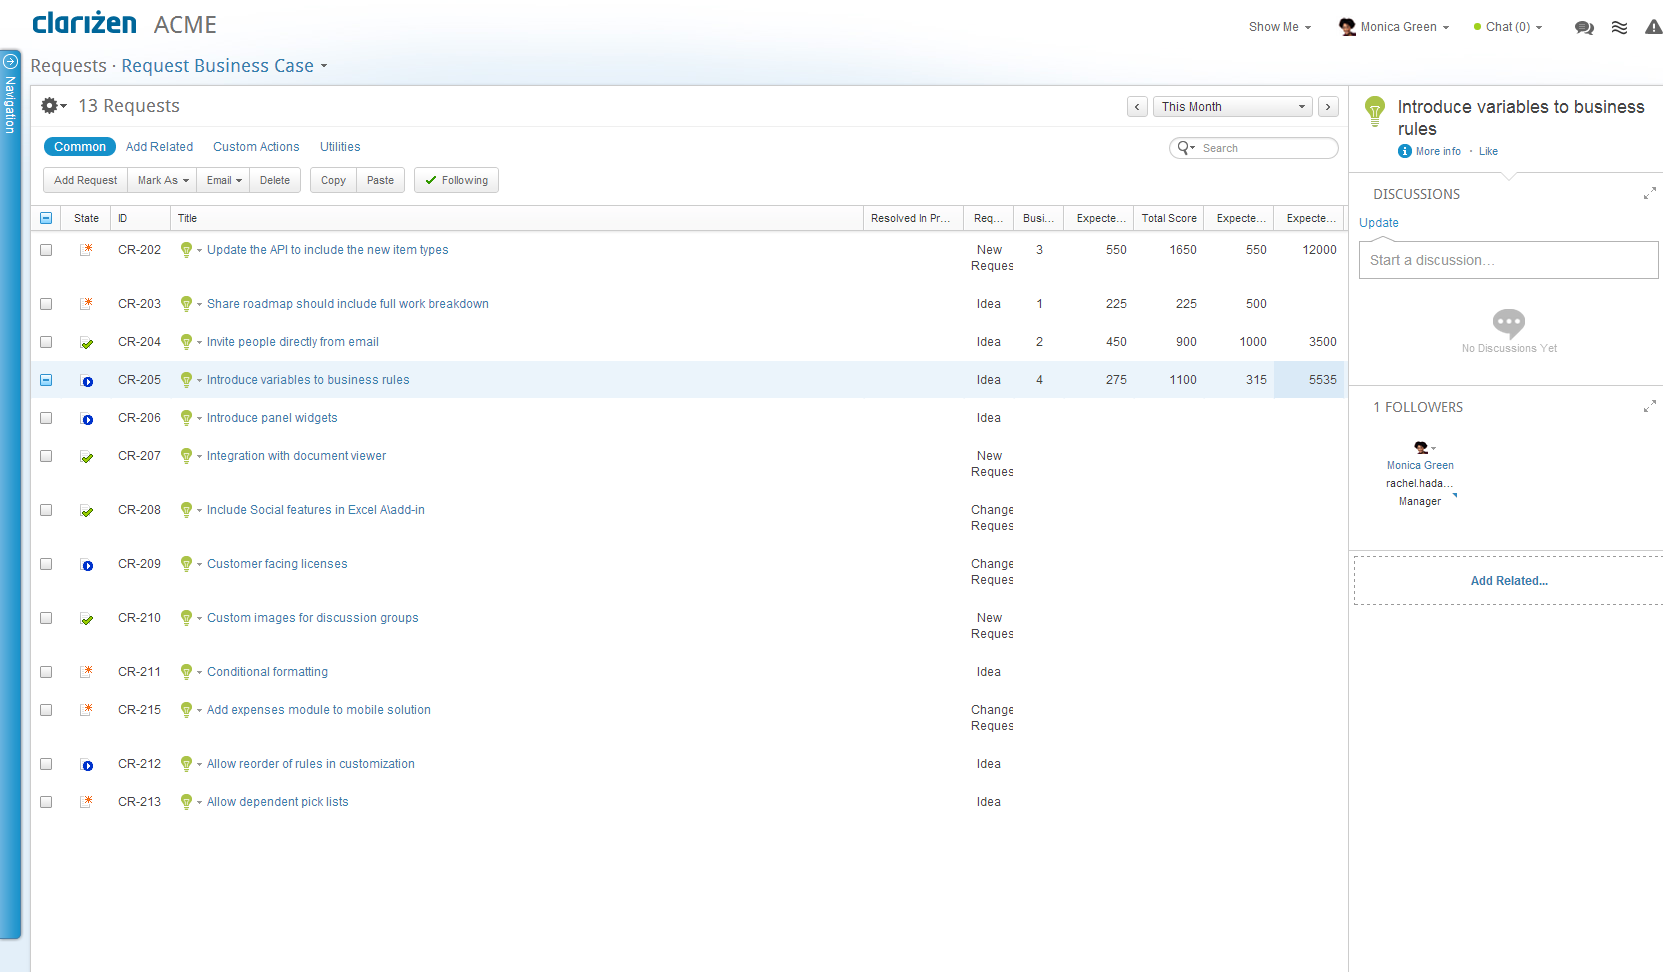
Task: Select the CR-207 row checkbox
Action: [x=46, y=456]
